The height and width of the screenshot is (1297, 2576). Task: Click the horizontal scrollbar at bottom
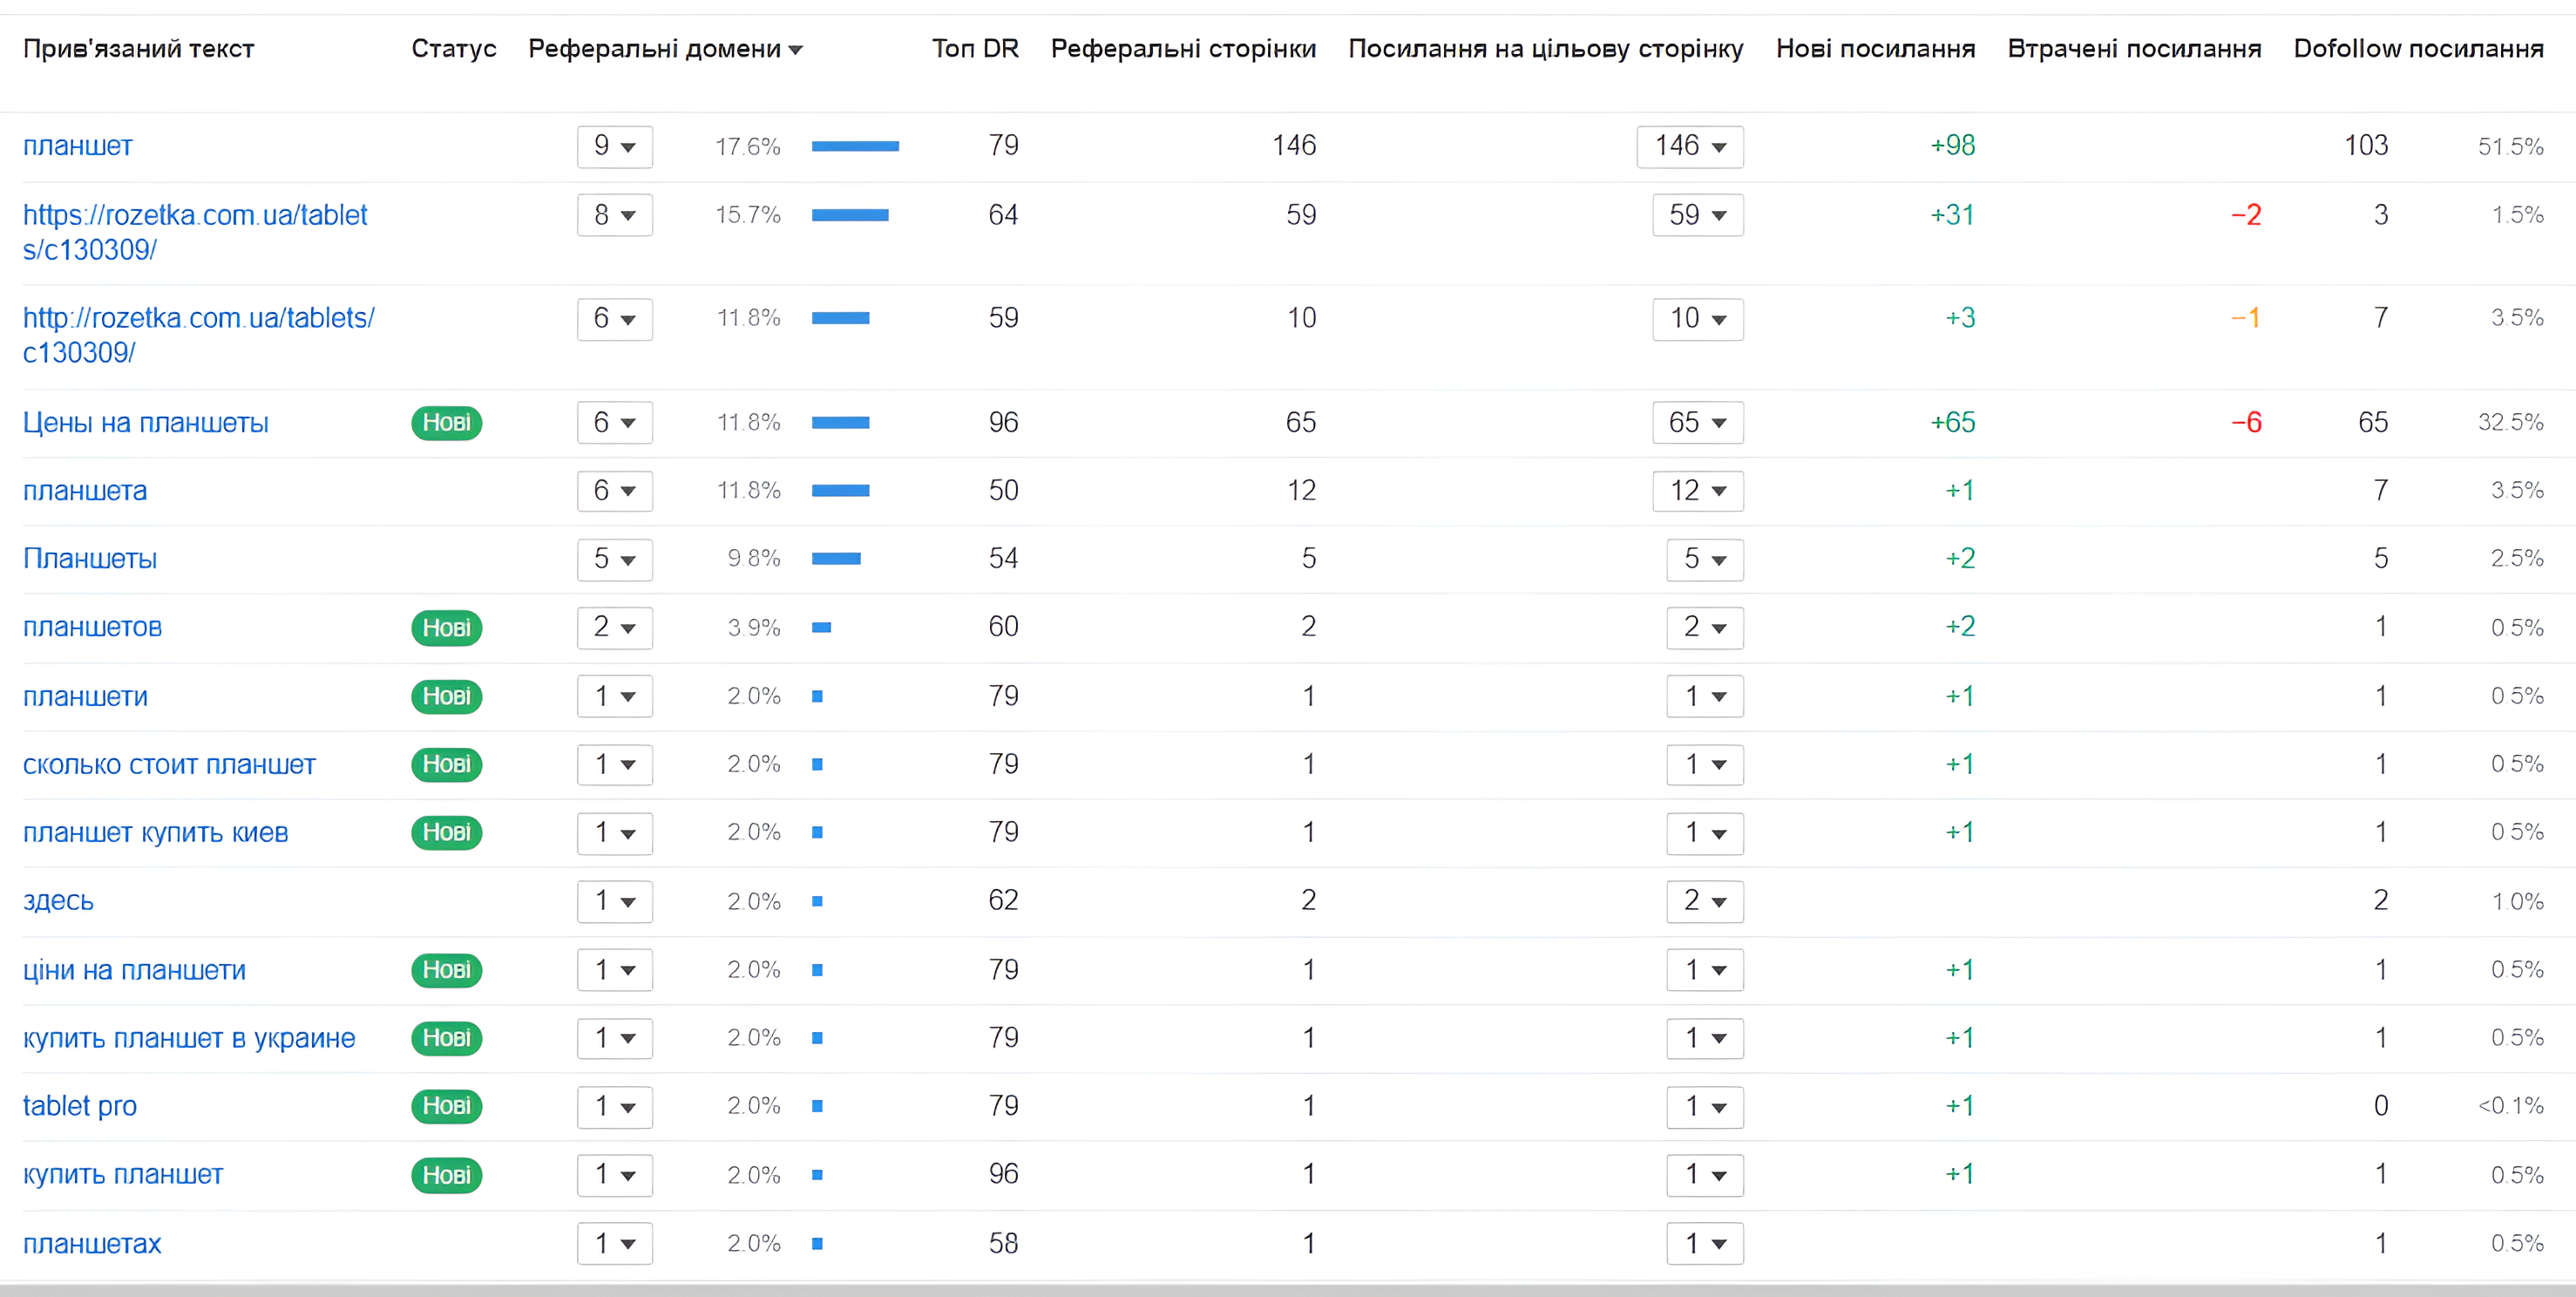(x=1288, y=1290)
